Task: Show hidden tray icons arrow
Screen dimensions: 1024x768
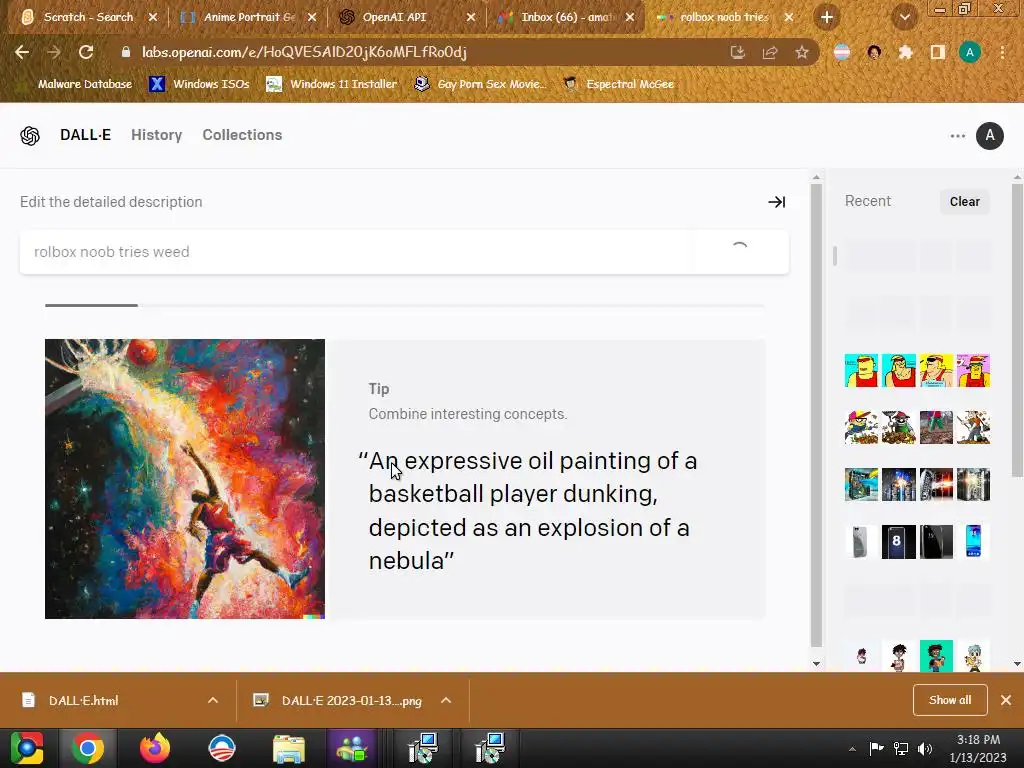Action: (852, 749)
